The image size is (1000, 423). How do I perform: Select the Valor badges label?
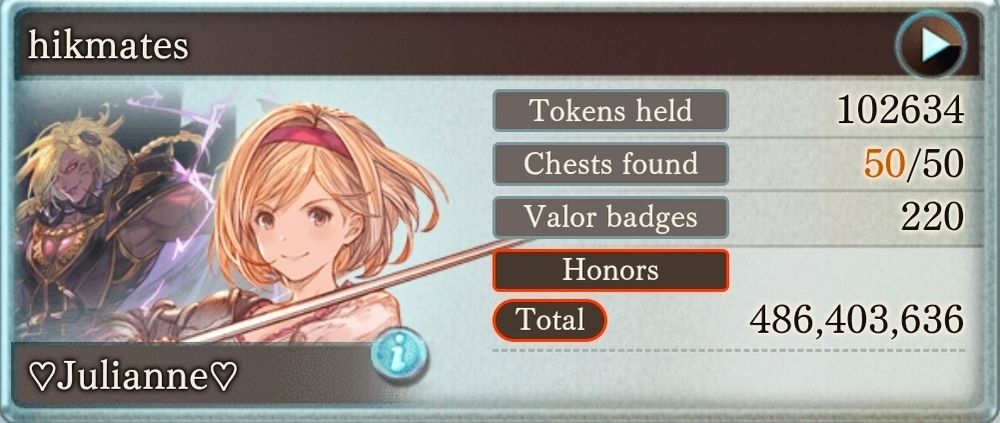610,218
